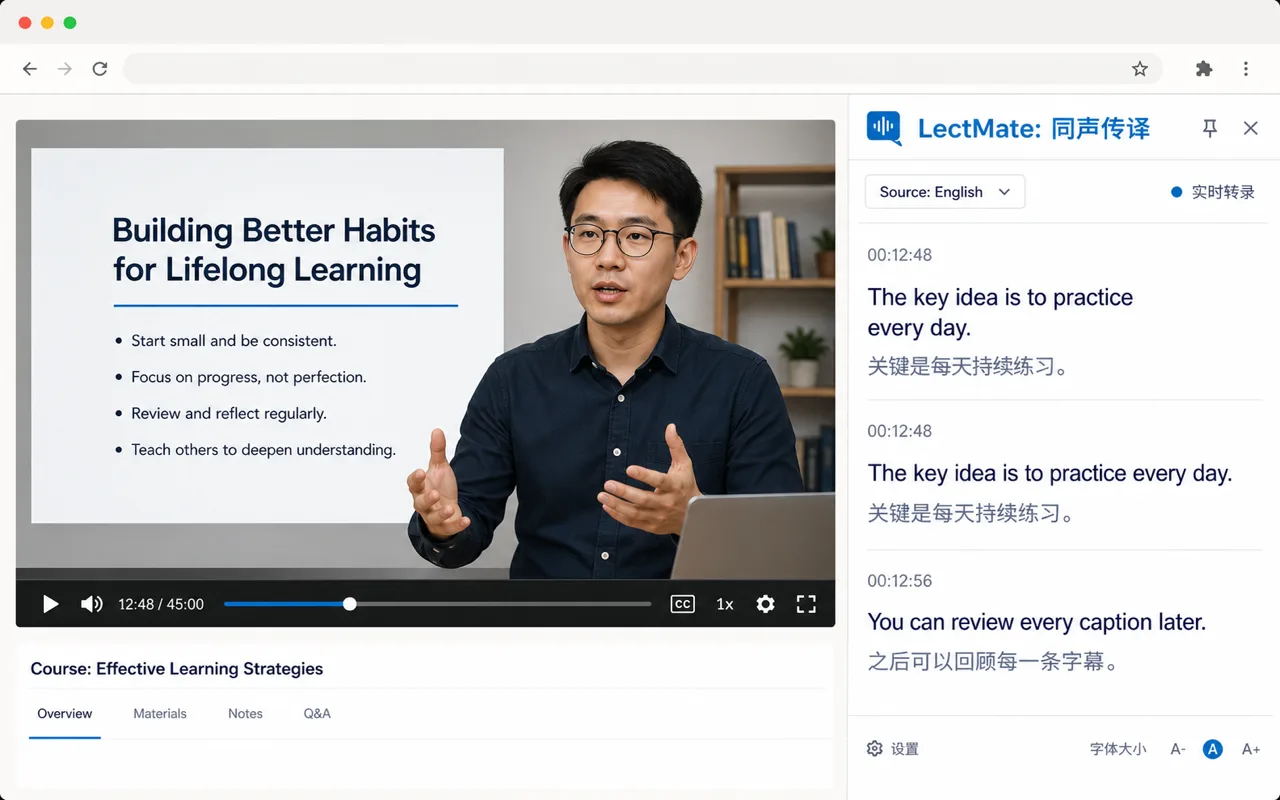The height and width of the screenshot is (800, 1280).
Task: Select the medium A font size
Action: tap(1213, 749)
